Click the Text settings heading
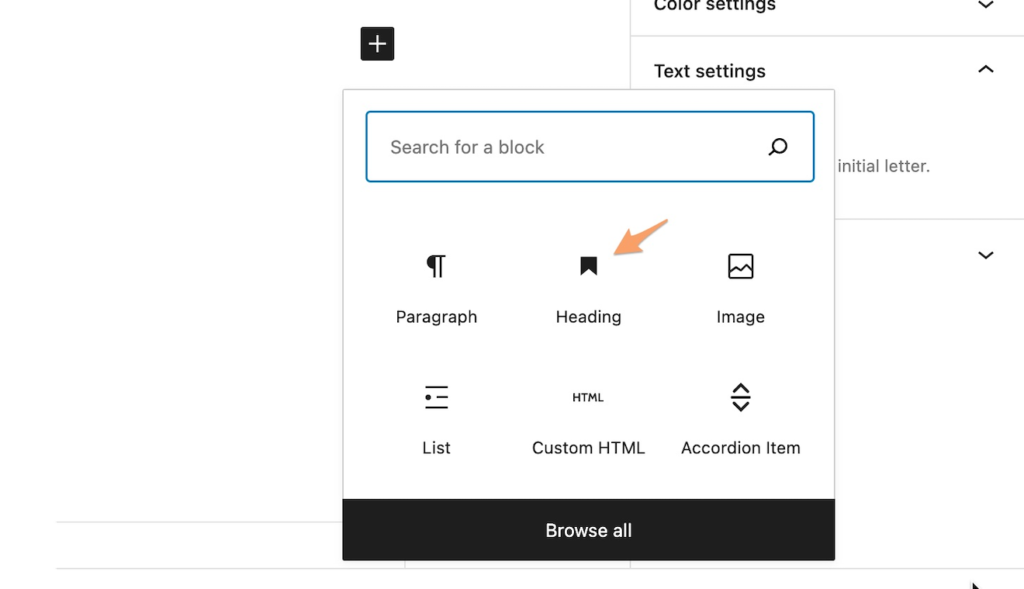The width and height of the screenshot is (1024, 589). click(709, 71)
